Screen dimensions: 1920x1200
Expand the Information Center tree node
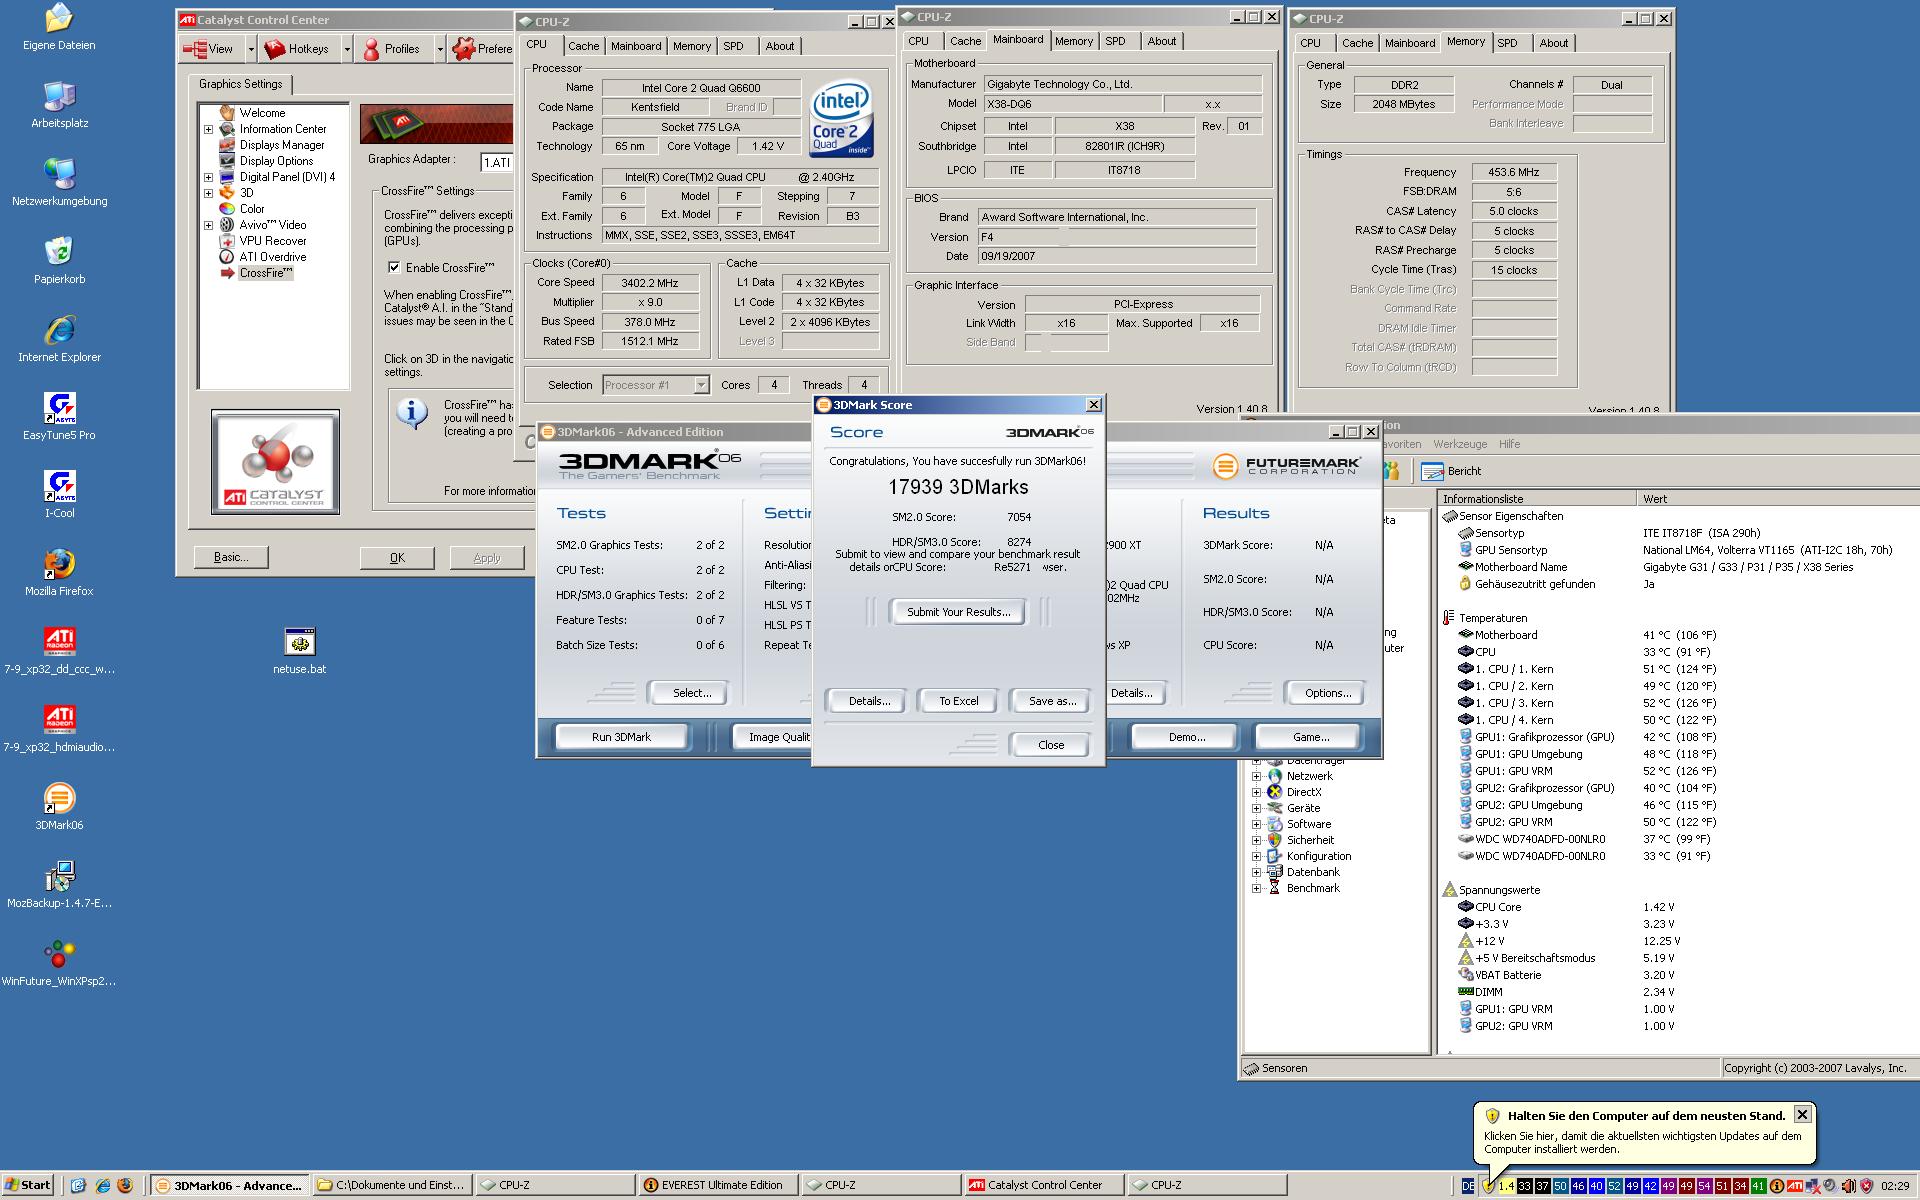(208, 129)
